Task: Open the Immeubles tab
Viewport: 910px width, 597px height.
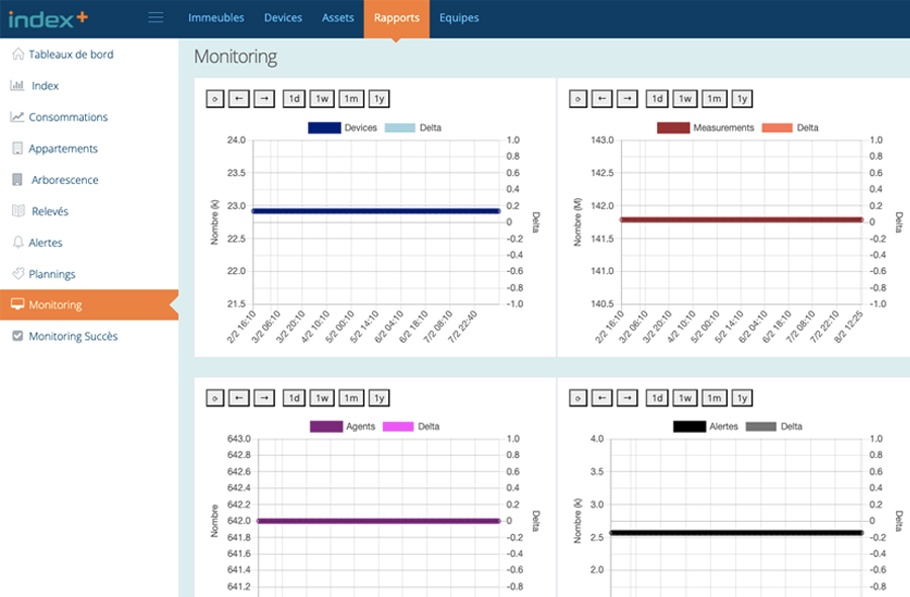Action: point(215,18)
